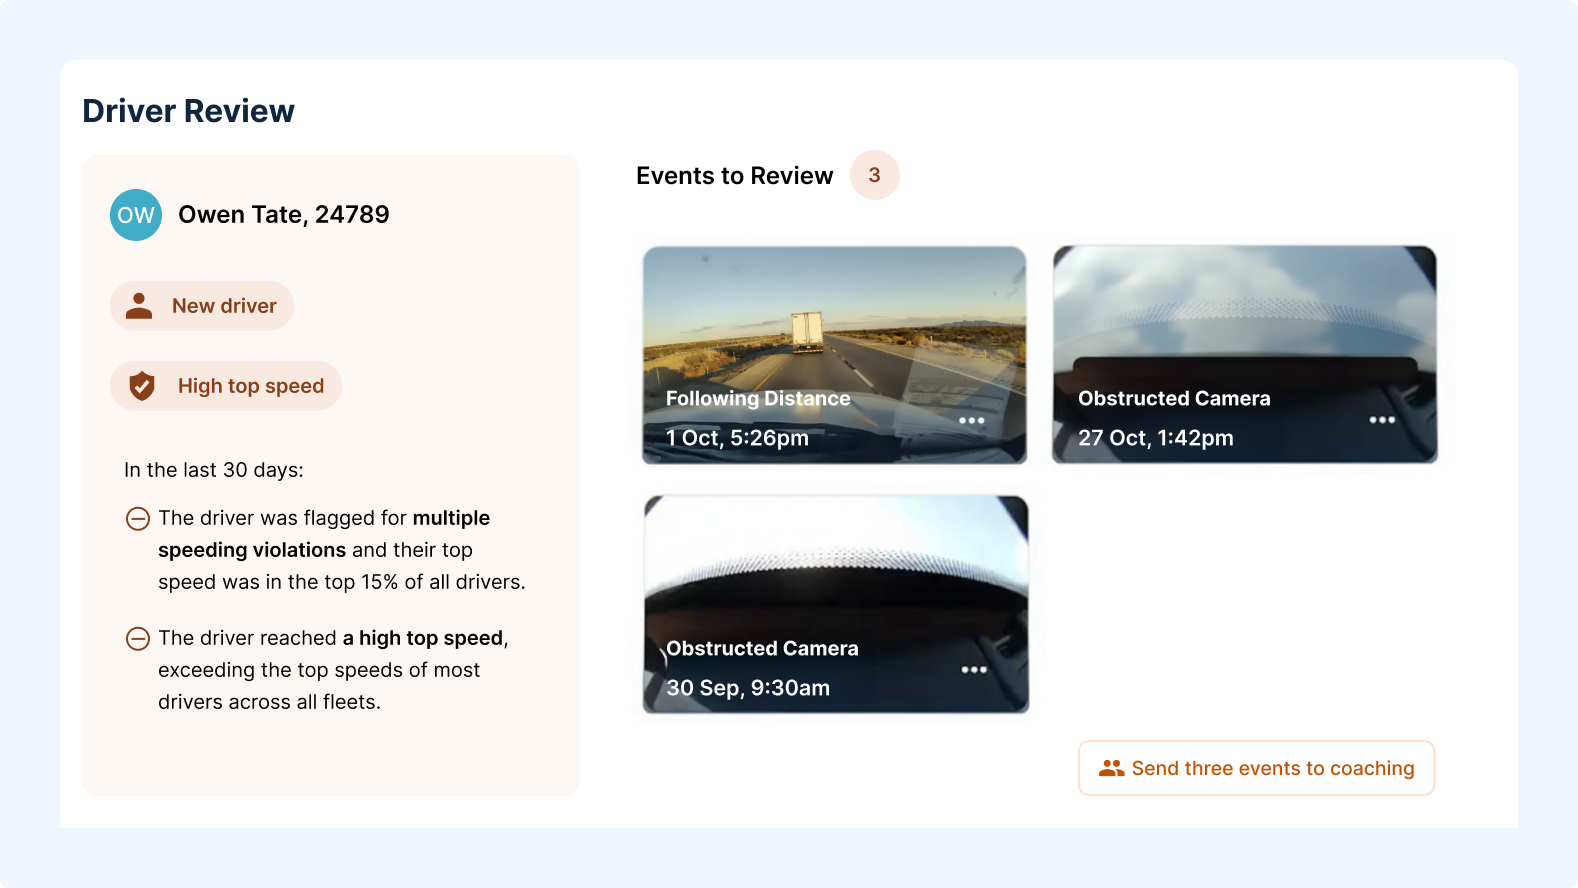The width and height of the screenshot is (1578, 888).
Task: Open the three-dot menu on 27 Oct Obstructed Camera card
Action: 1382,420
